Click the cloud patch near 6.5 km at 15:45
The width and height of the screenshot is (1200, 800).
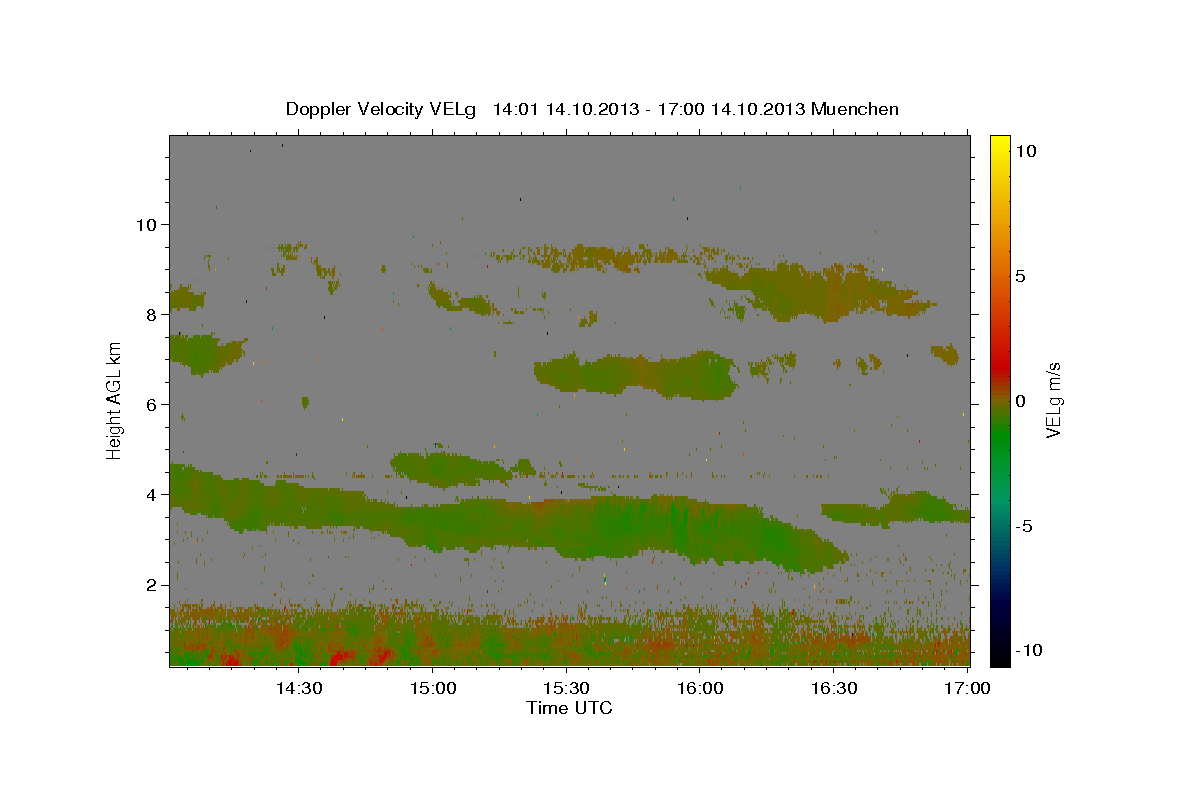click(x=638, y=375)
